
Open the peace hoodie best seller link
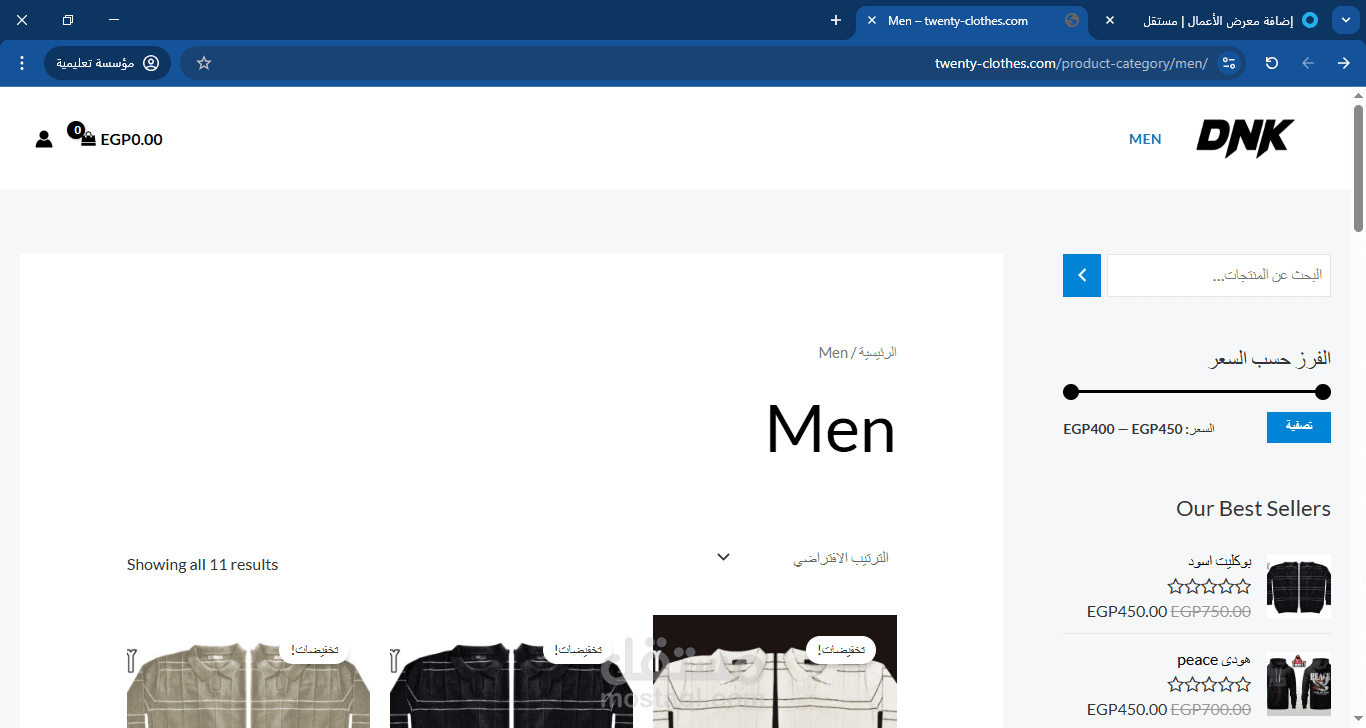pyautogui.click(x=1214, y=660)
